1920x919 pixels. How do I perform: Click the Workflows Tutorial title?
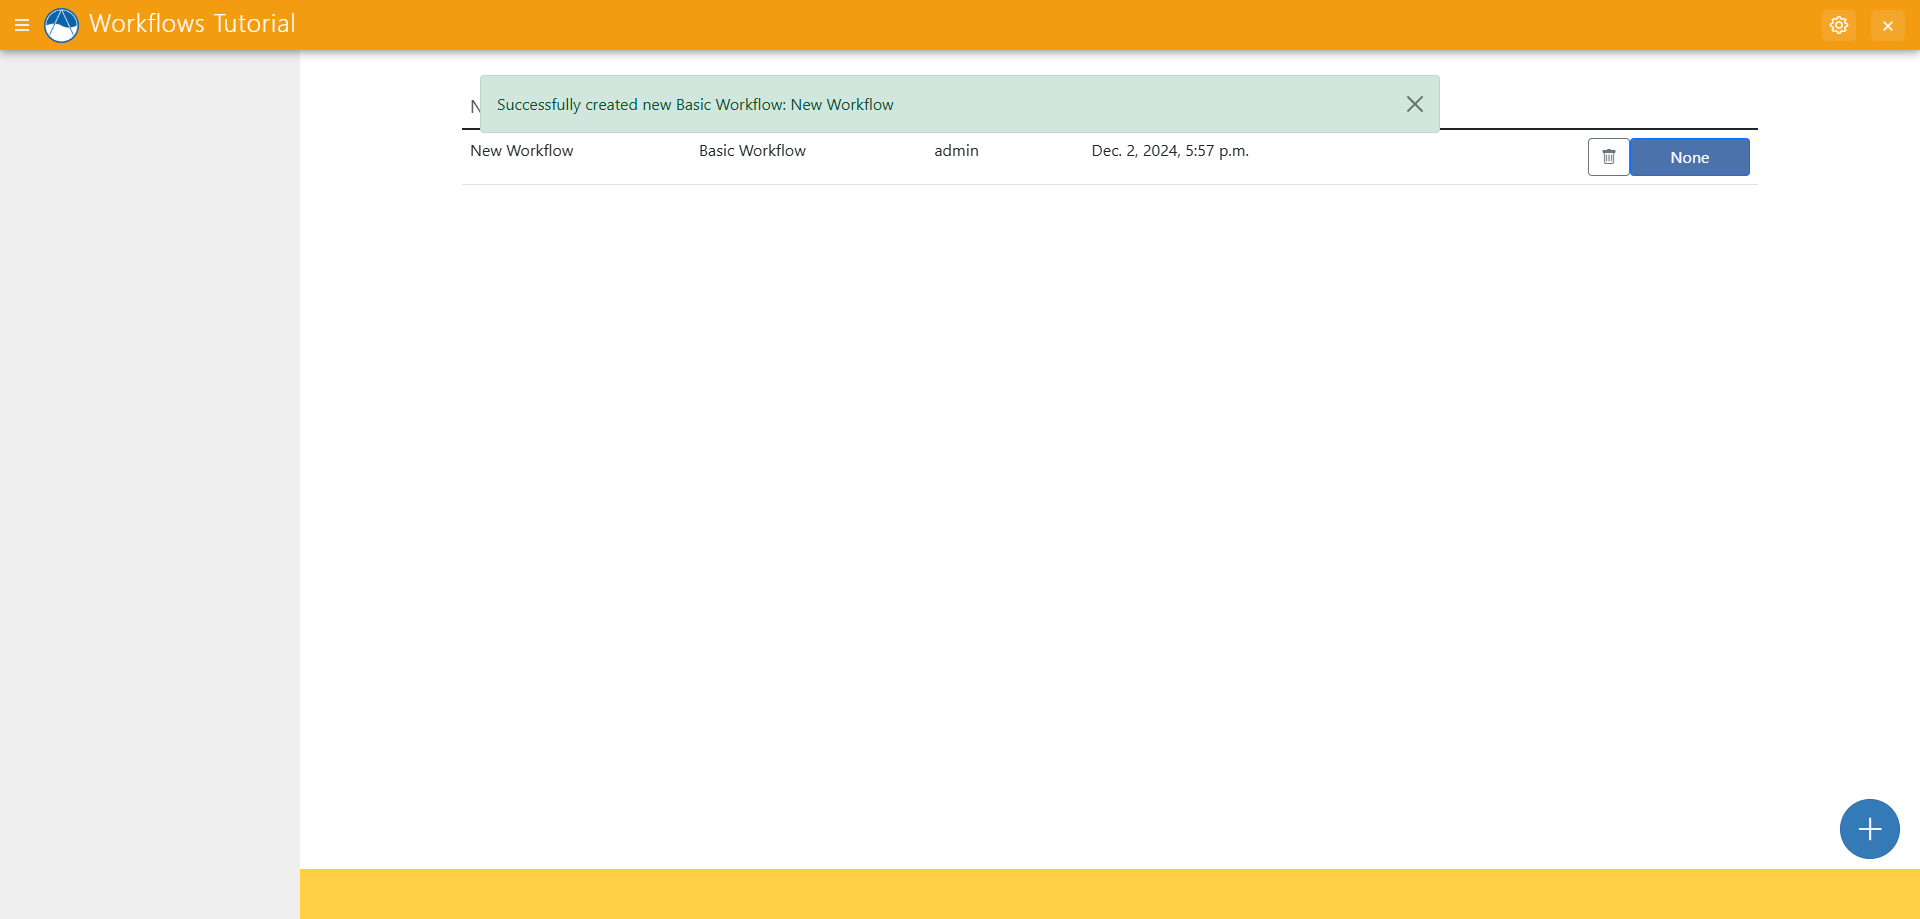[192, 24]
